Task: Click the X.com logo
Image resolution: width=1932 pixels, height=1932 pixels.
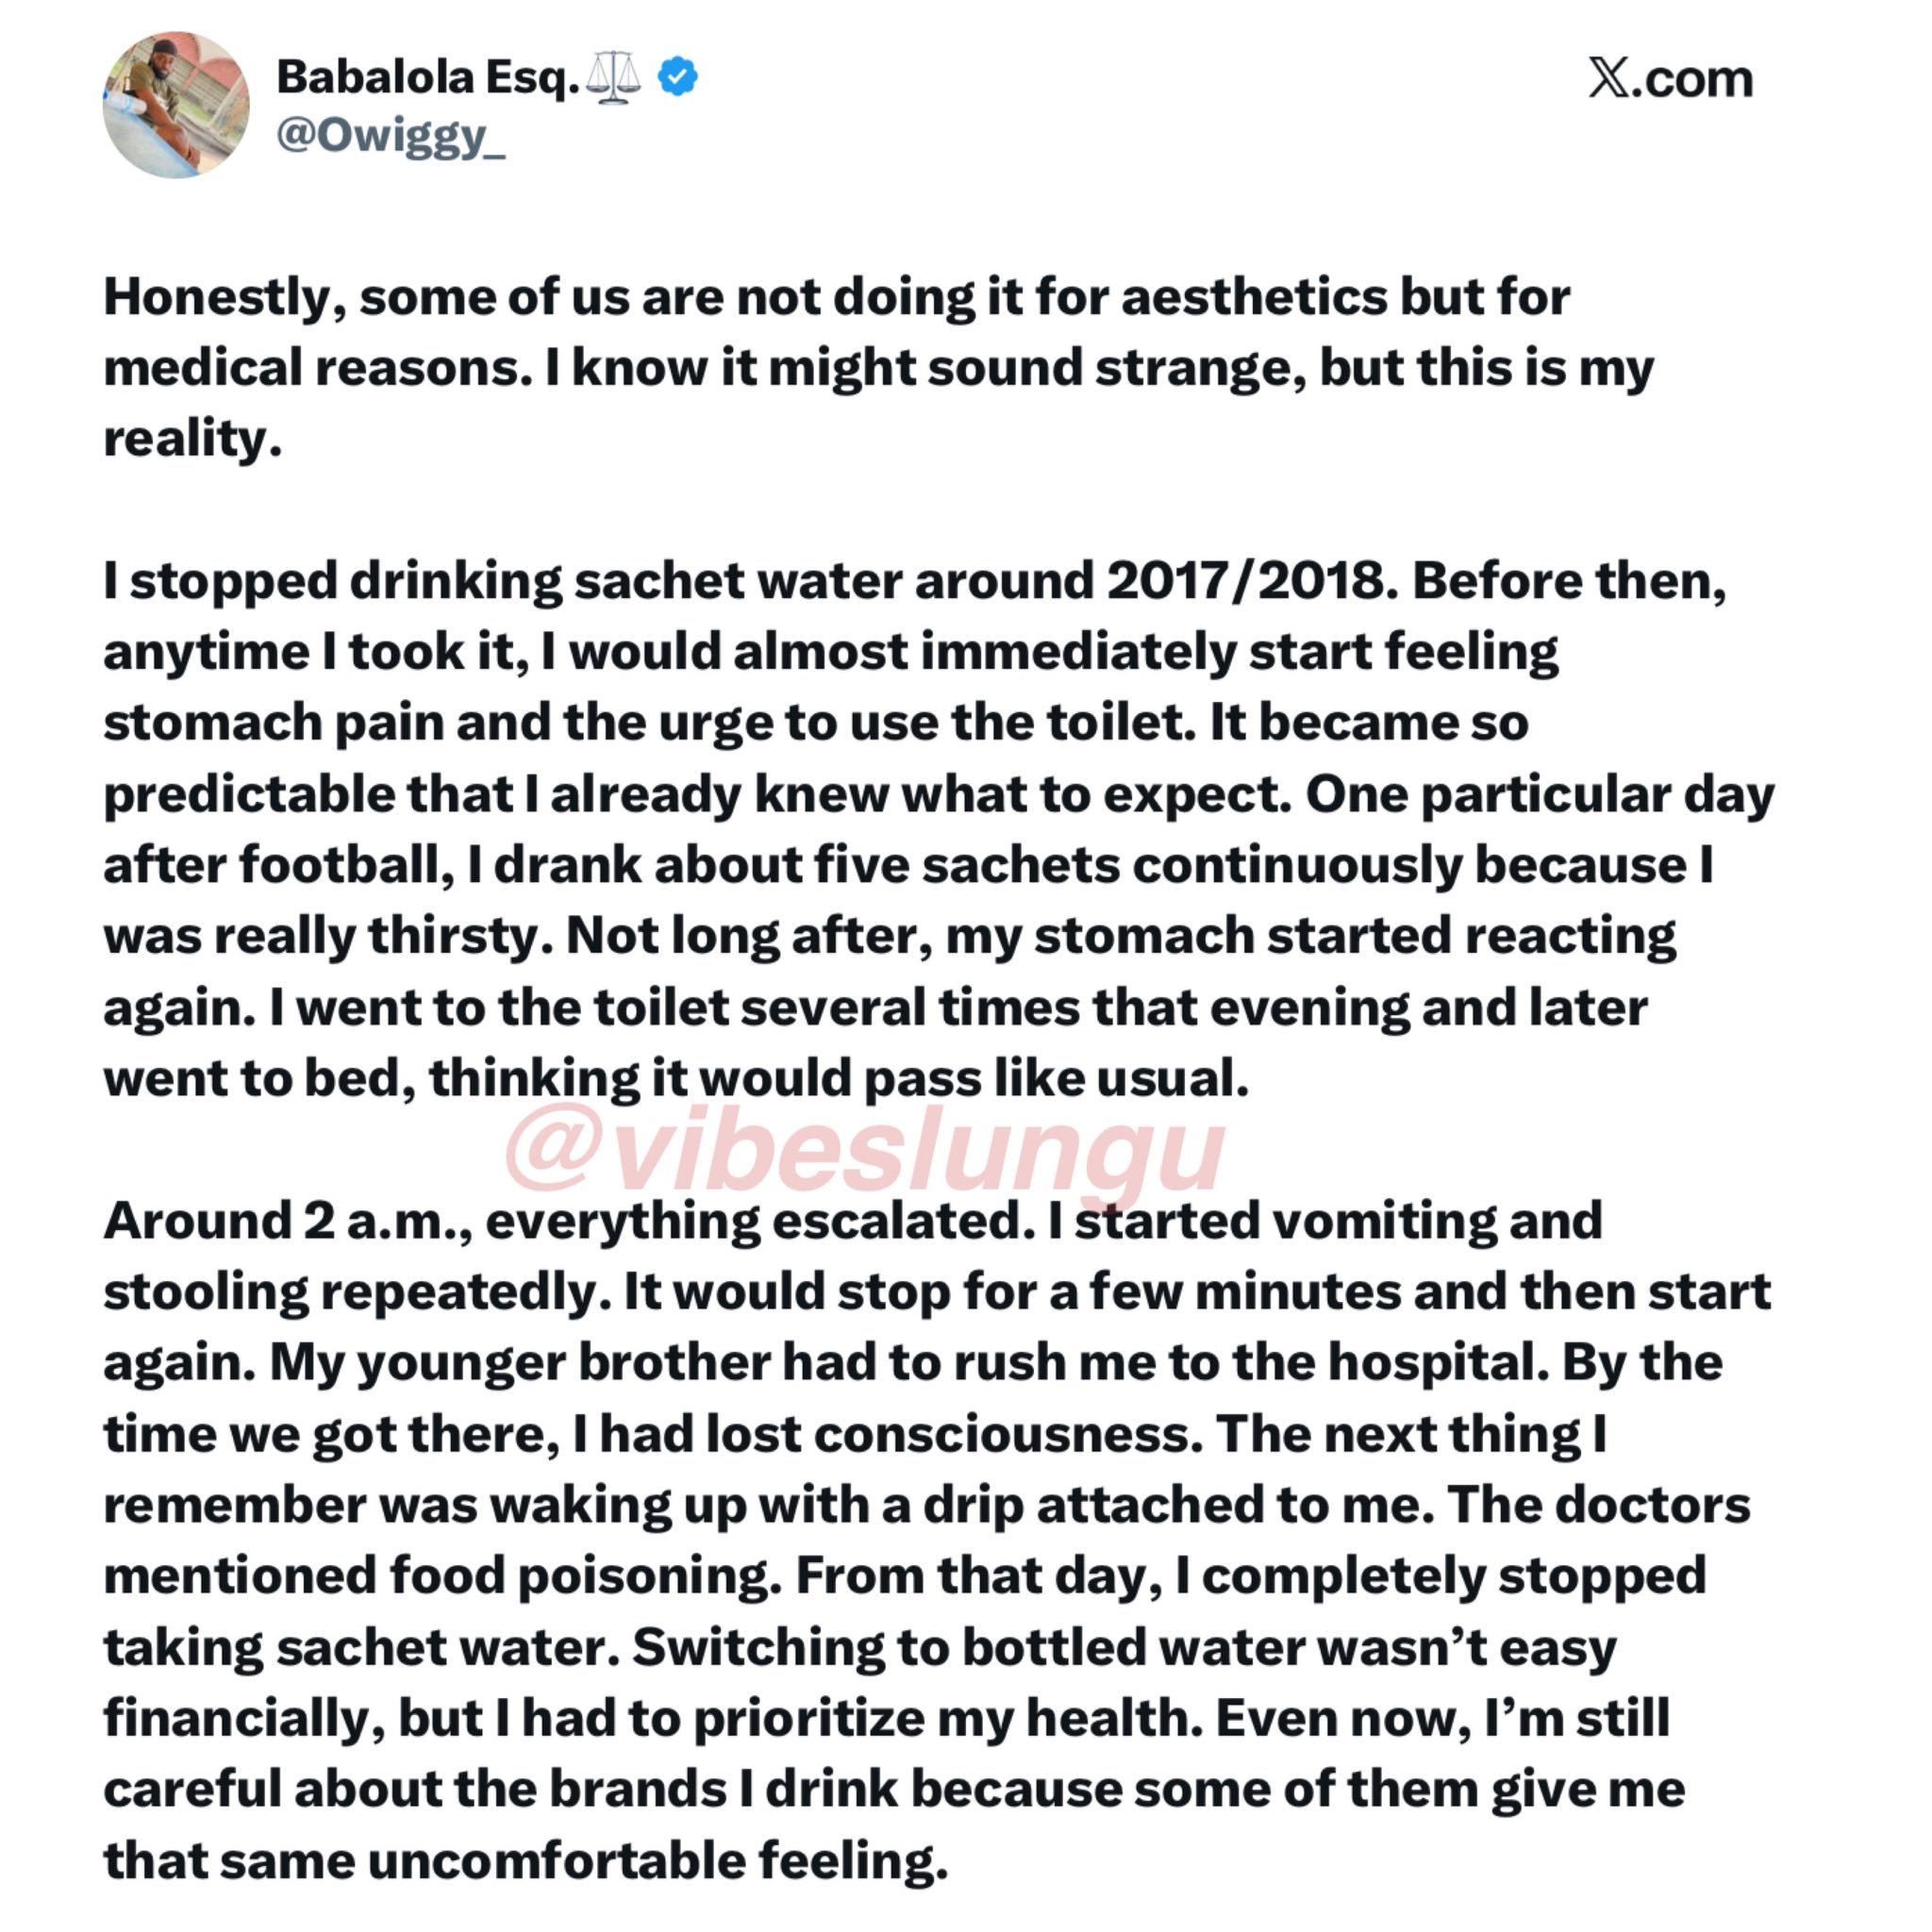Action: coord(1670,79)
